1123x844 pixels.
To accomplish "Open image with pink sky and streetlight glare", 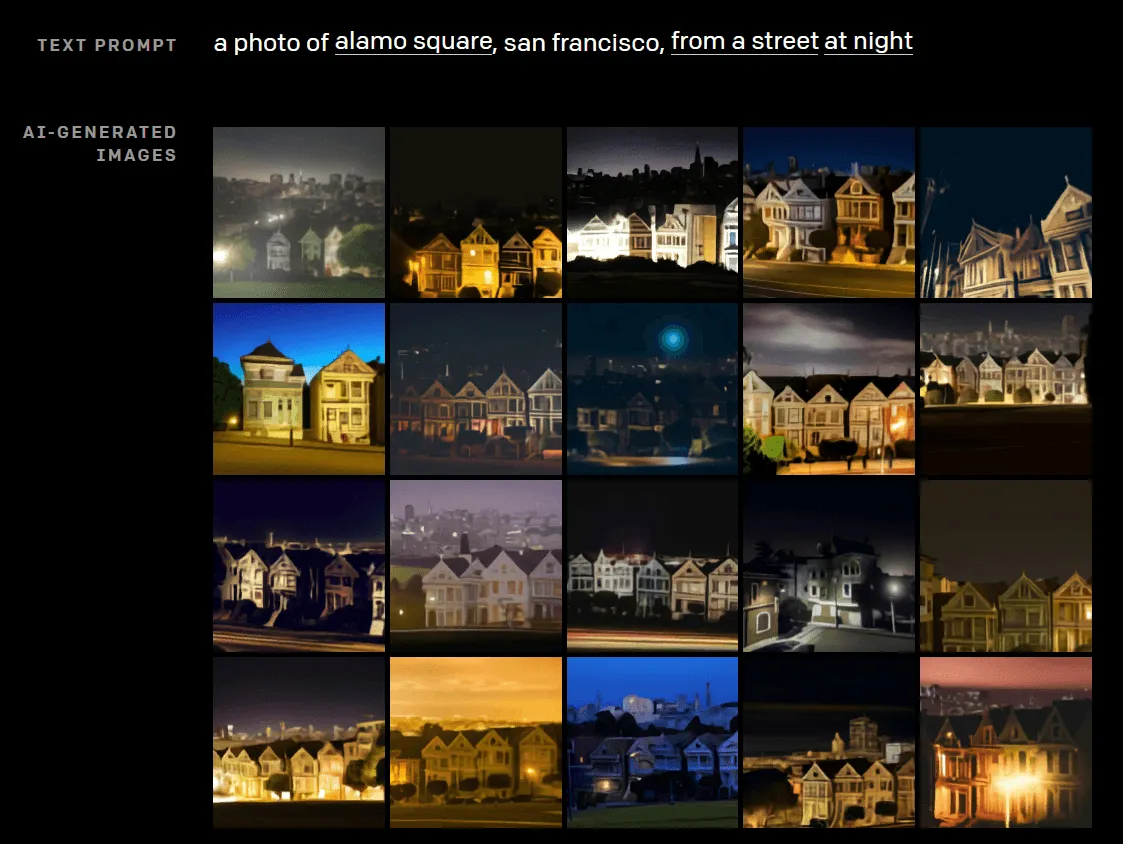I will click(x=1005, y=742).
